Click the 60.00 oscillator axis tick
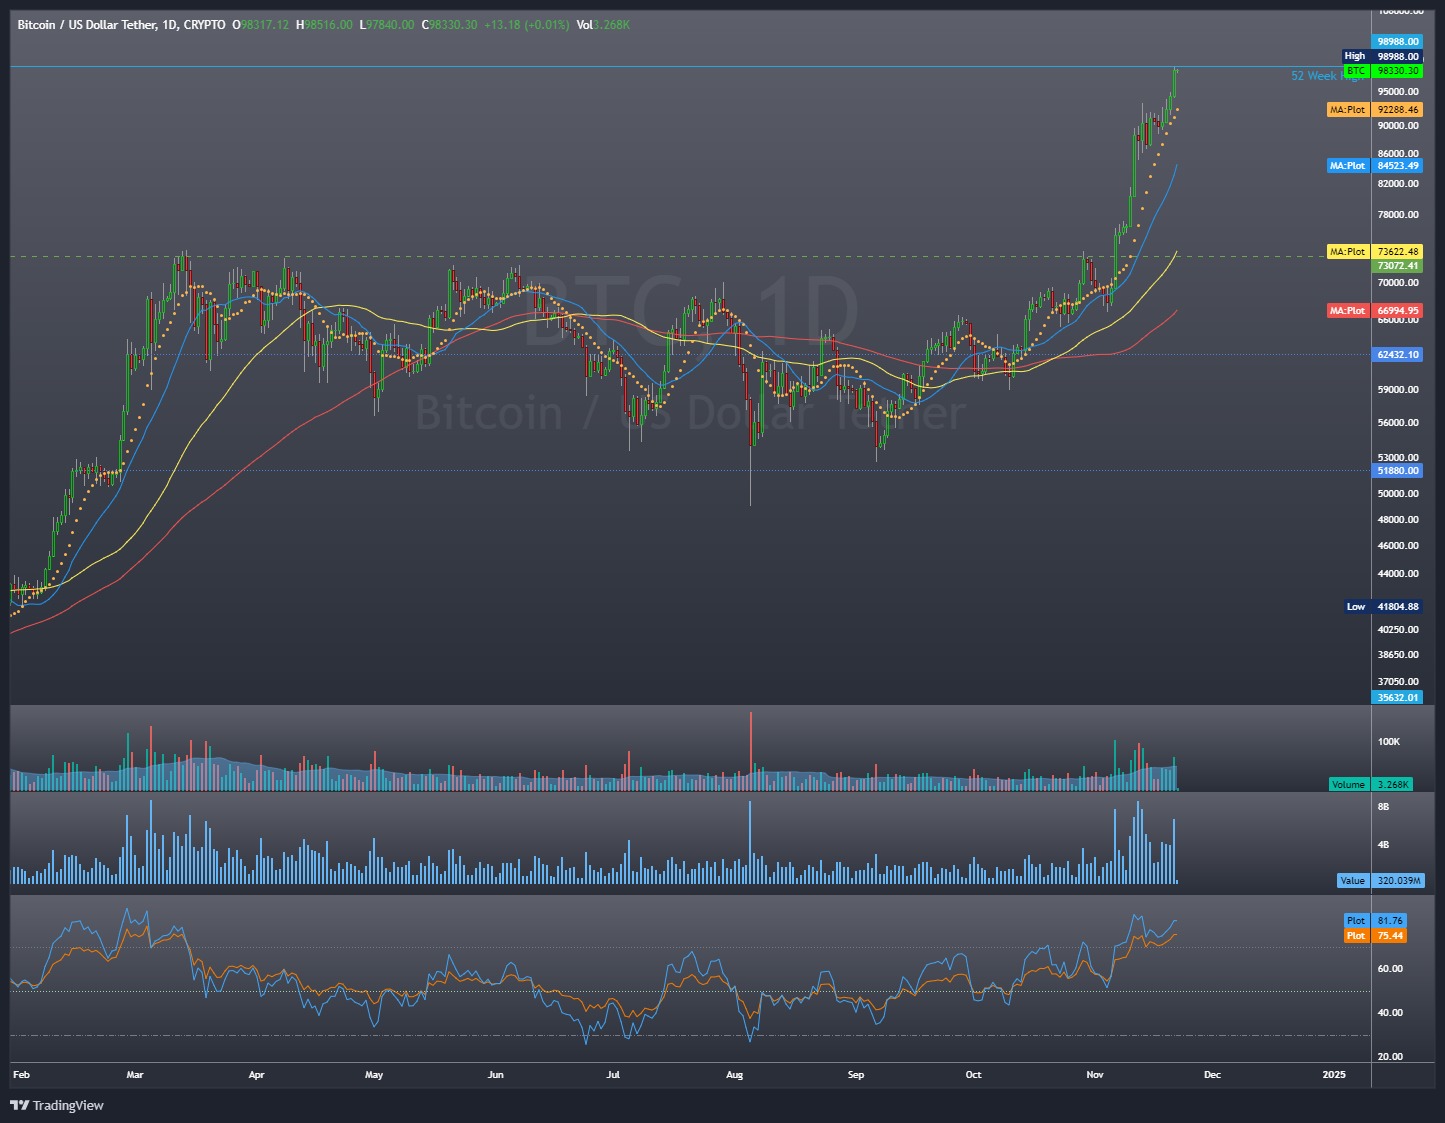Image resolution: width=1445 pixels, height=1123 pixels. point(1390,969)
